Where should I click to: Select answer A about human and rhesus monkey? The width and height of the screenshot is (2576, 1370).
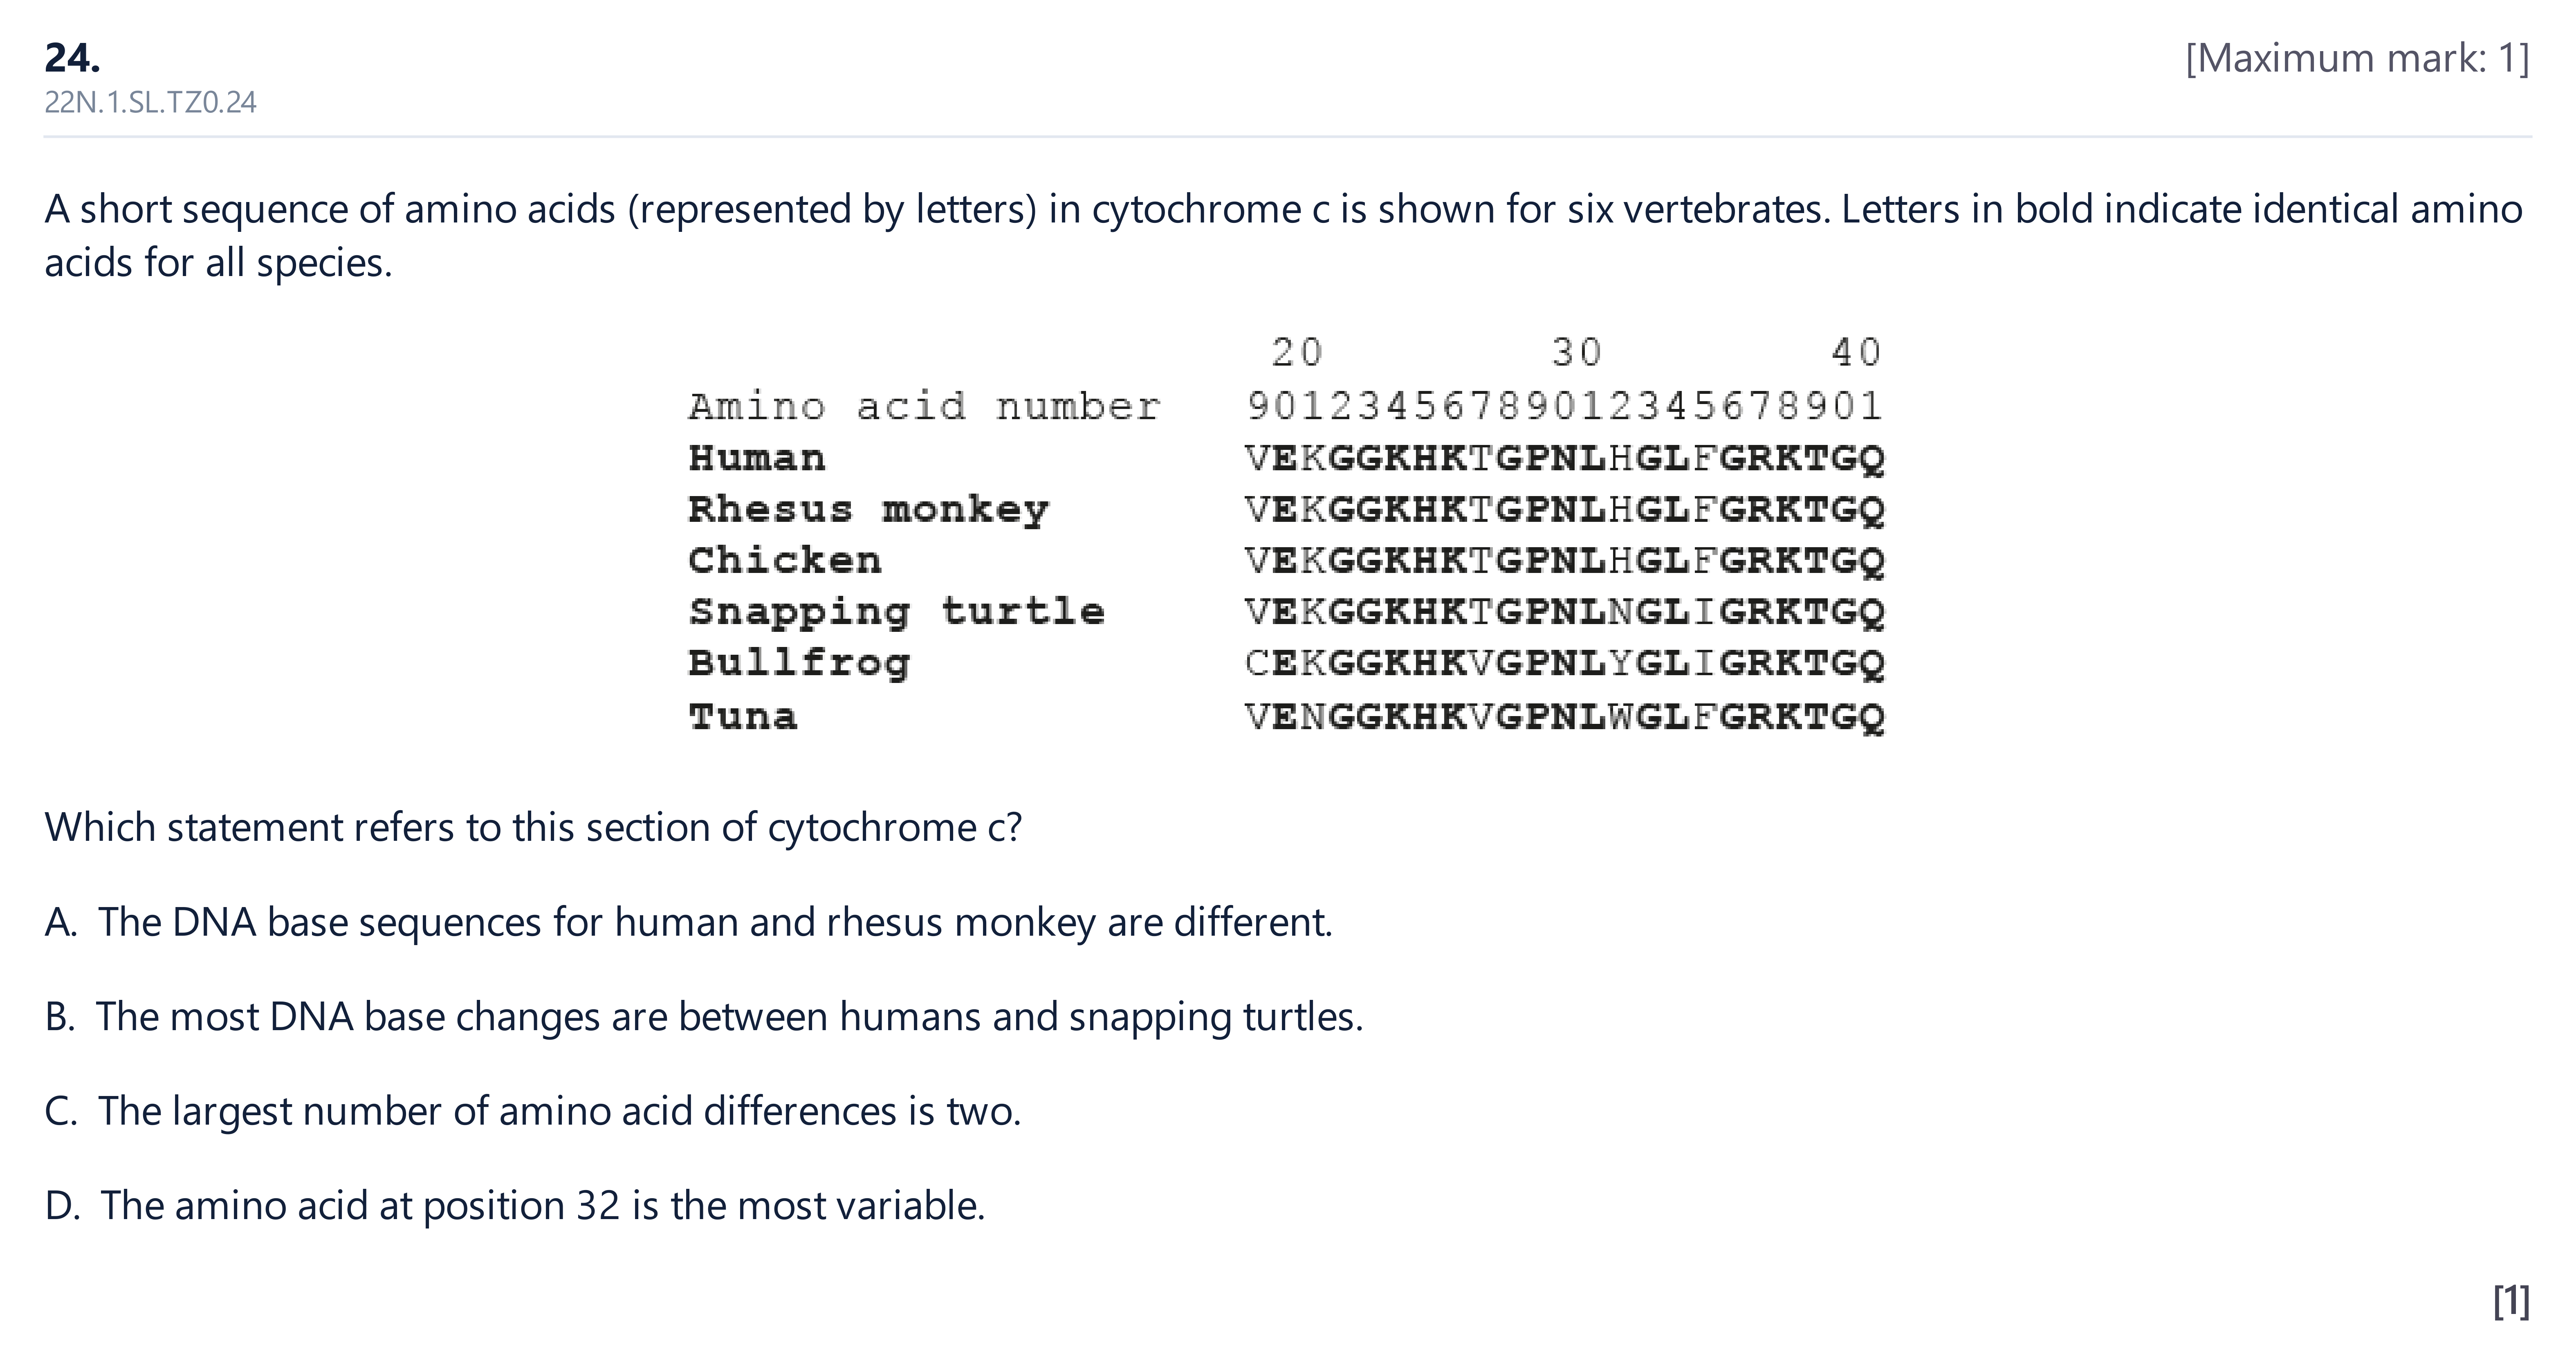click(689, 922)
